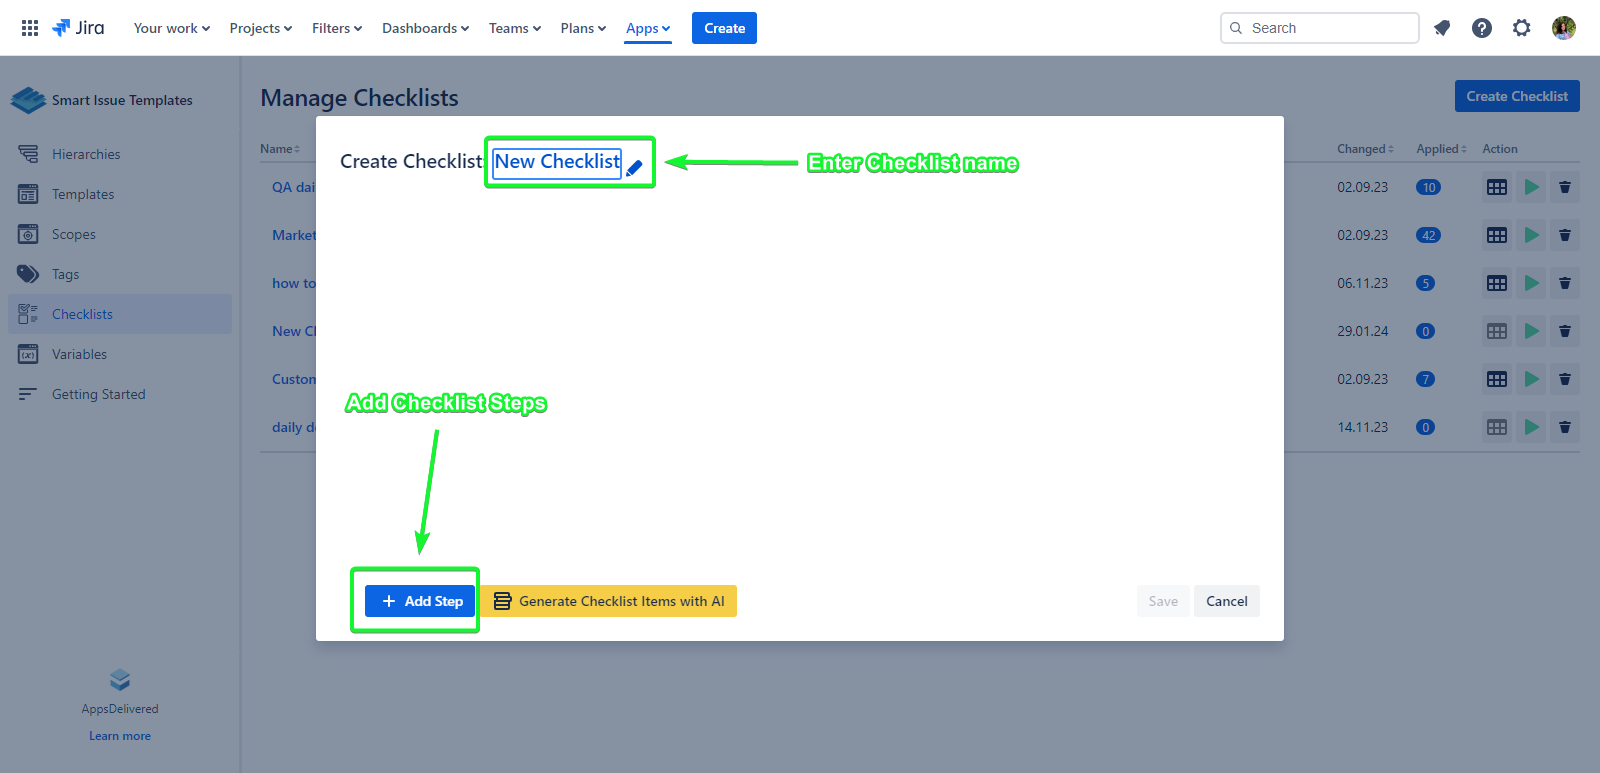Click the New Checklist name field

click(x=557, y=162)
